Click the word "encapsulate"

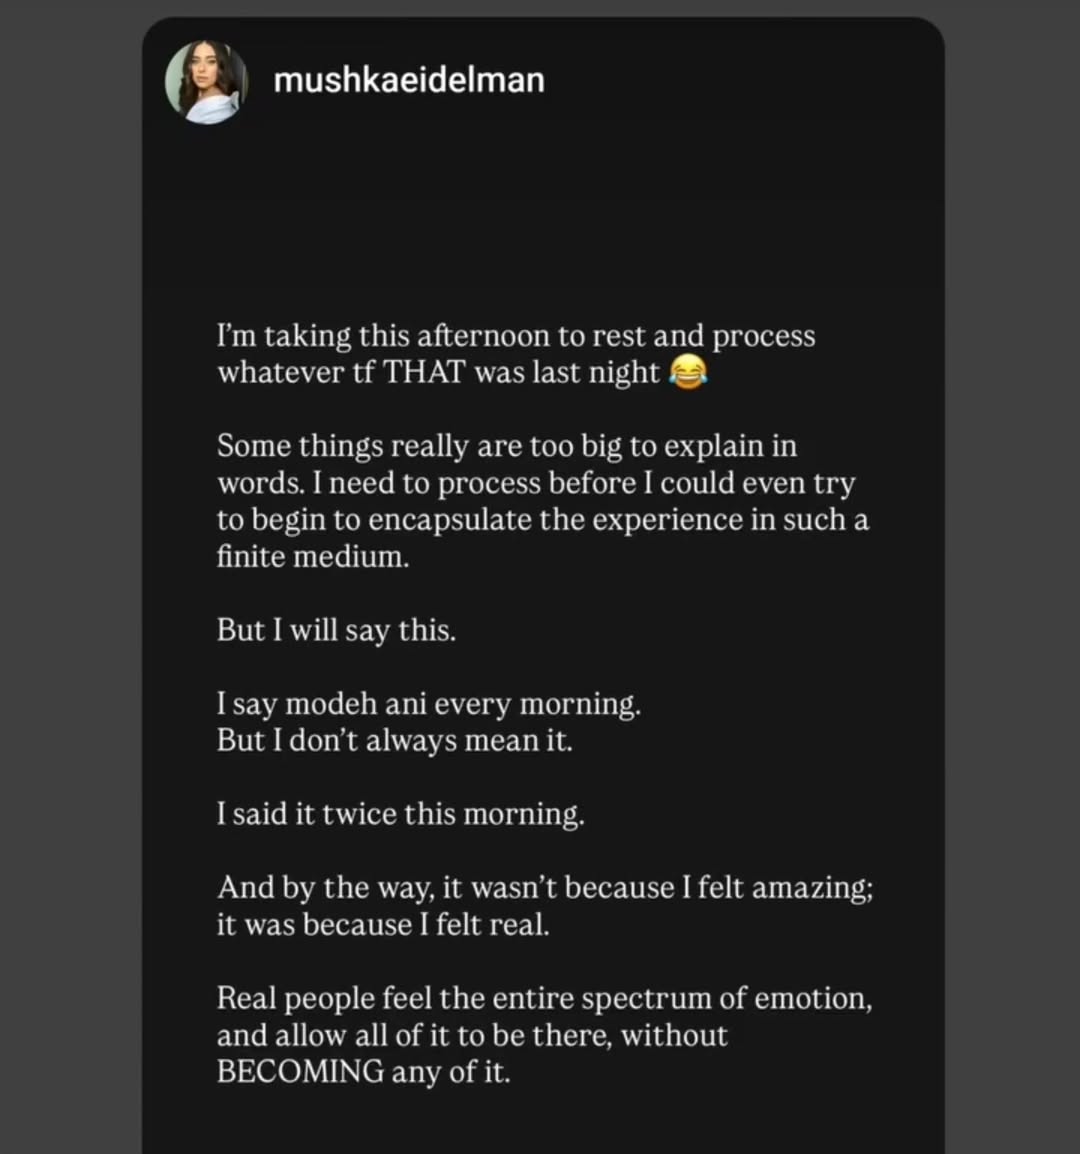(450, 520)
